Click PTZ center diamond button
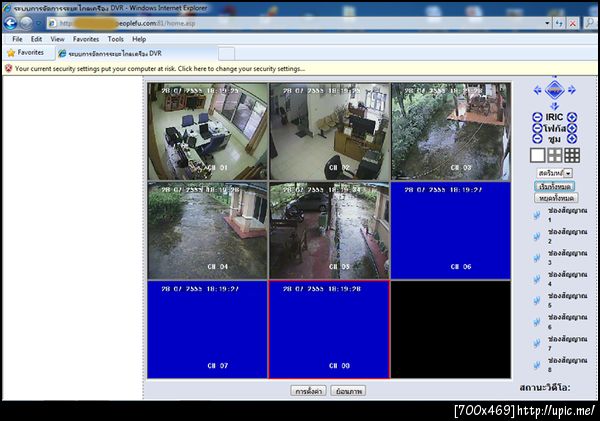 554,90
